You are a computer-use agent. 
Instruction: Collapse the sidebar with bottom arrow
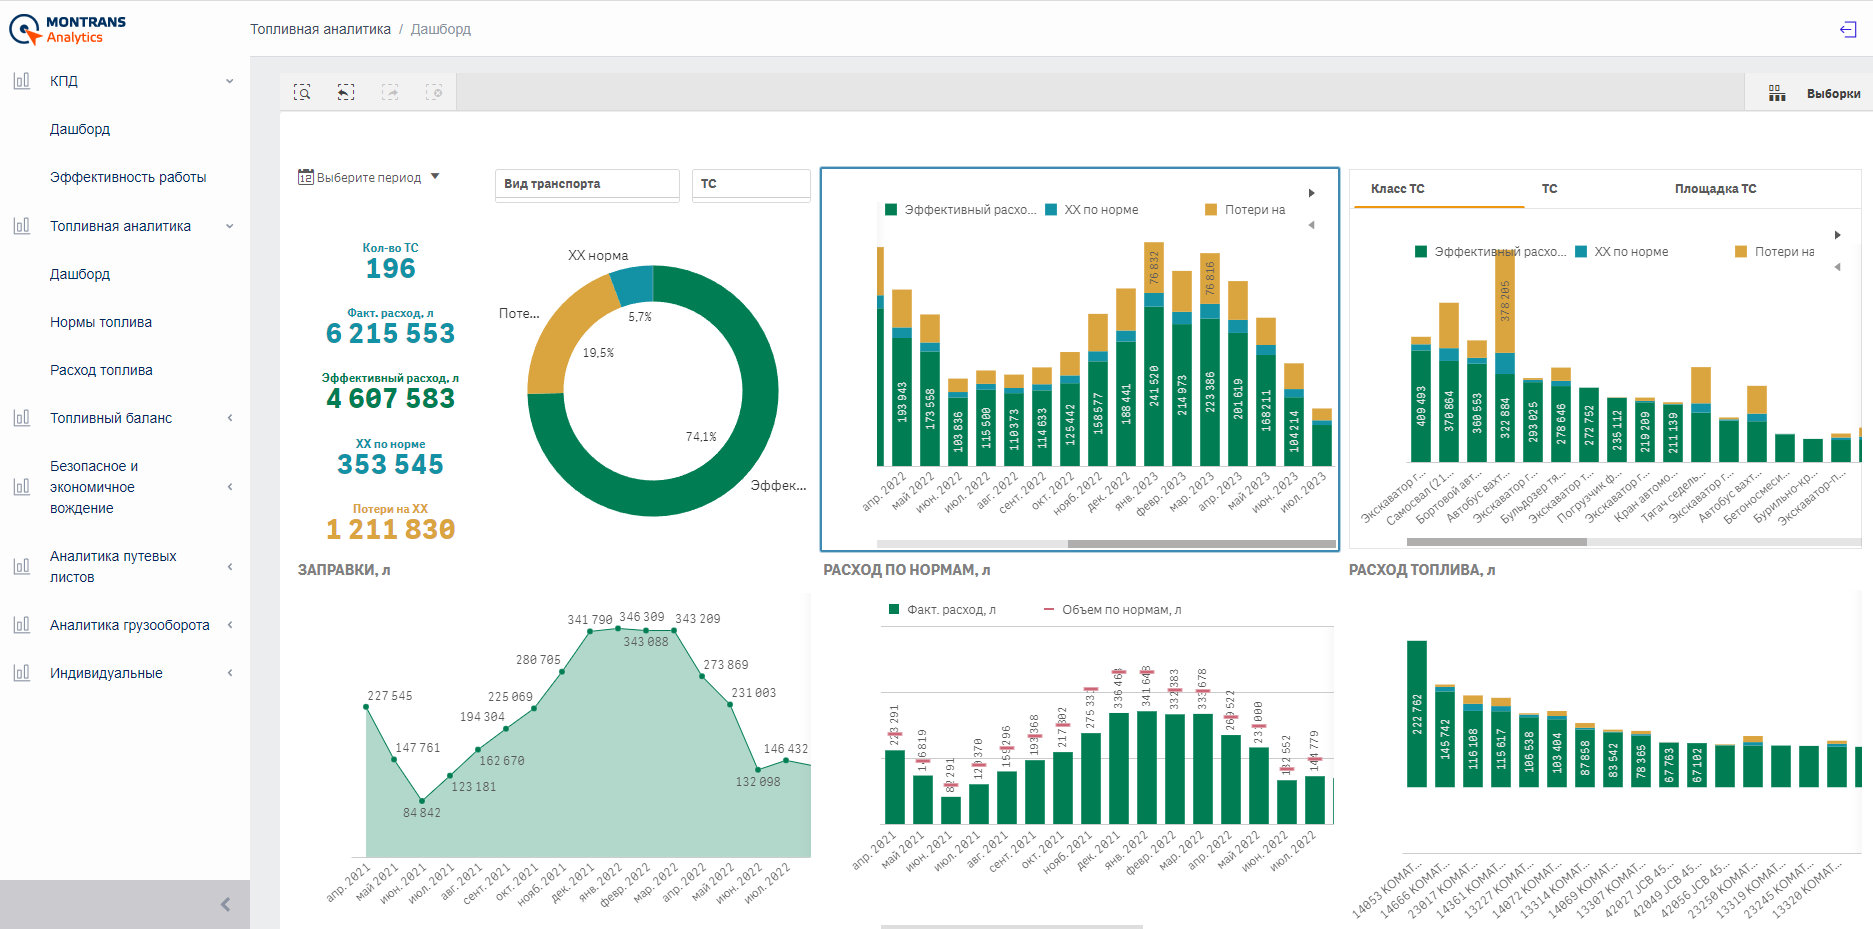[225, 904]
